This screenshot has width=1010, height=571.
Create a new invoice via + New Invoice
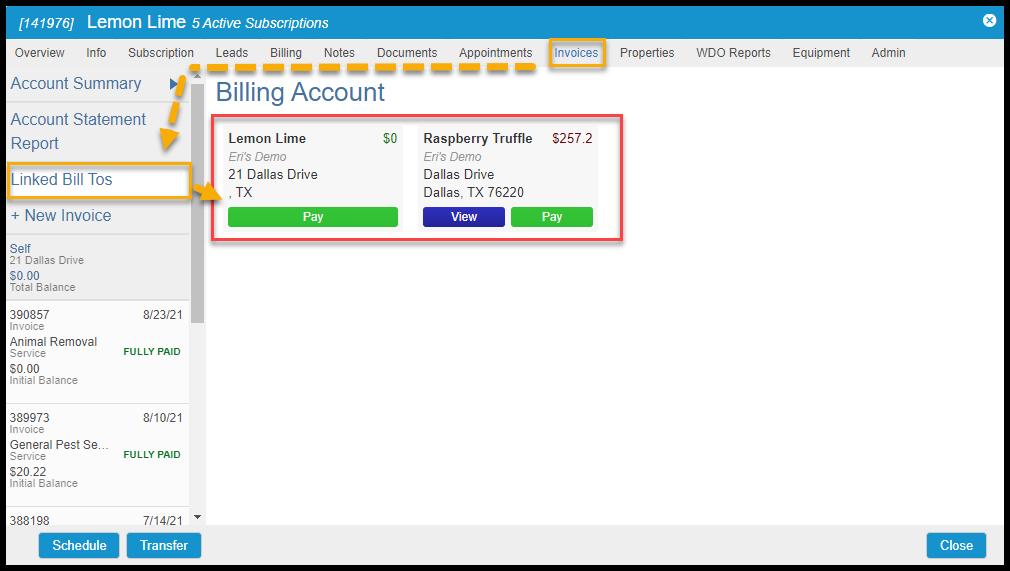(61, 216)
